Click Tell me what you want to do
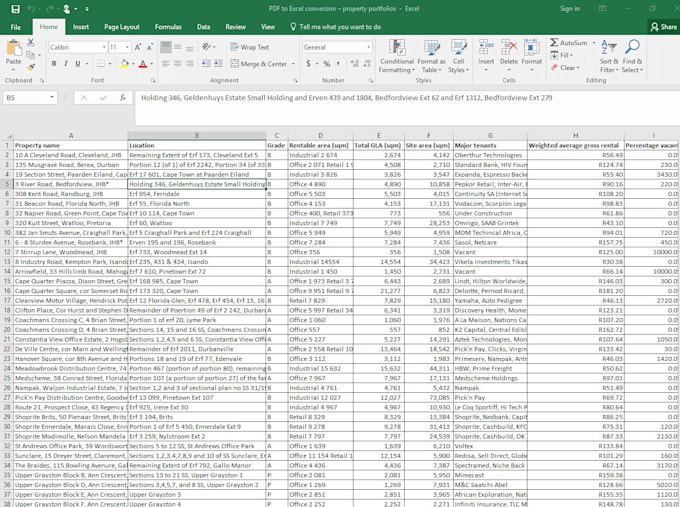The image size is (680, 507). 336,27
